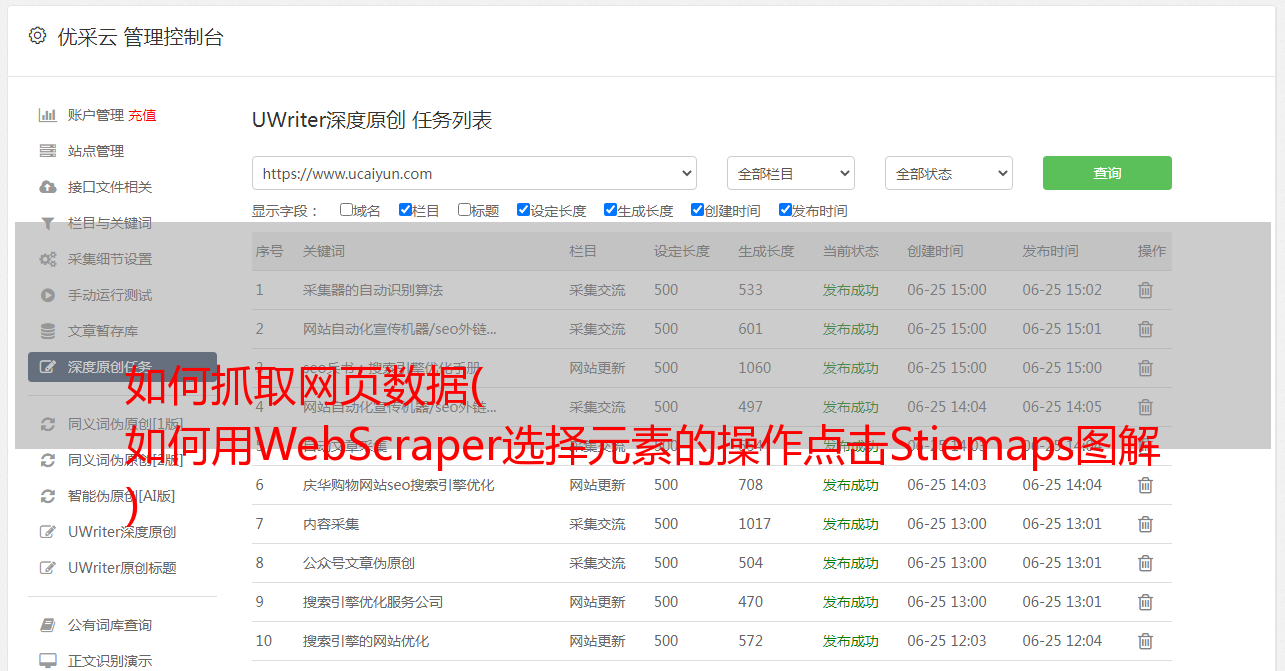This screenshot has width=1285, height=671.
Task: Click keyword 网站自动化宣传机器/seo外链... in row 2
Action: point(400,329)
